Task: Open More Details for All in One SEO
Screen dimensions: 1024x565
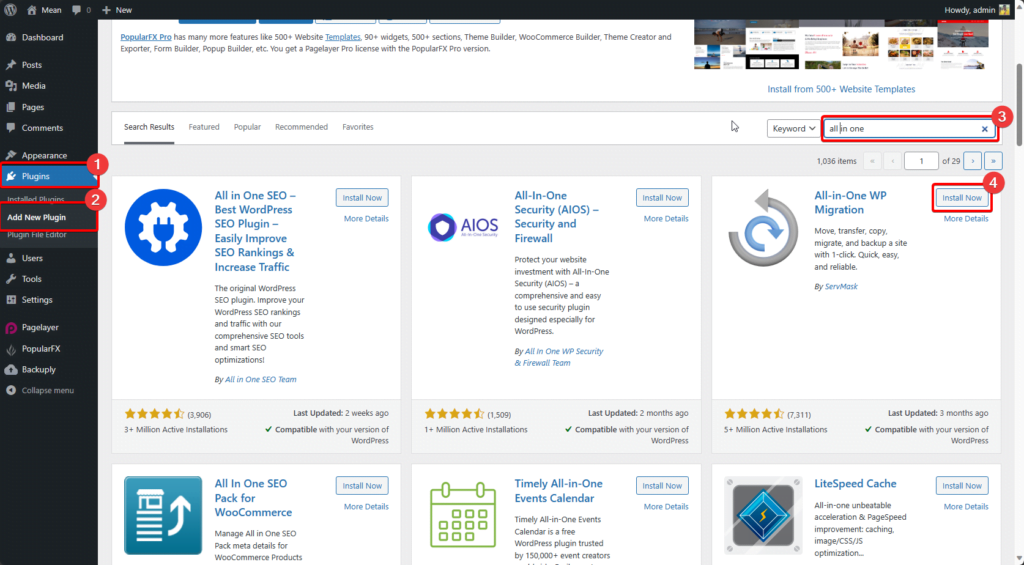Action: pyautogui.click(x=366, y=218)
